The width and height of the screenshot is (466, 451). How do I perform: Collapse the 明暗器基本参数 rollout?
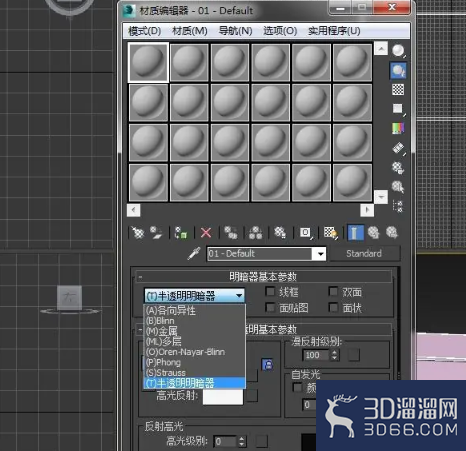[263, 277]
